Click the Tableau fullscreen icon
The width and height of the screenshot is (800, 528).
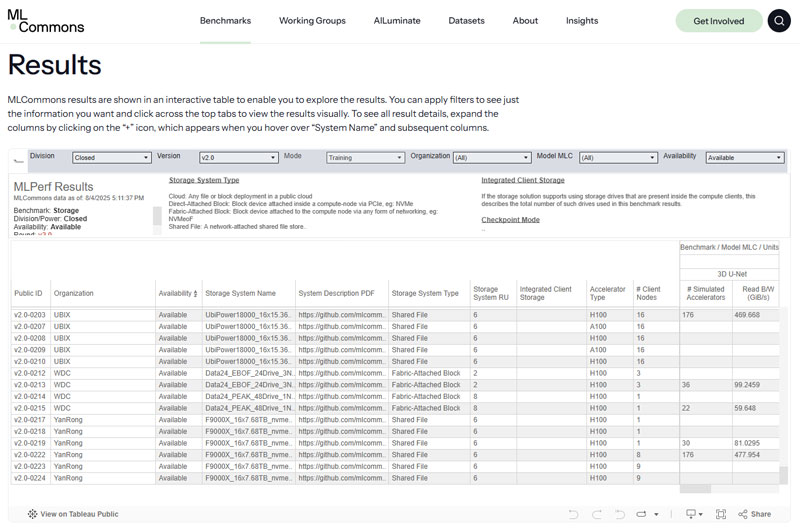720,514
